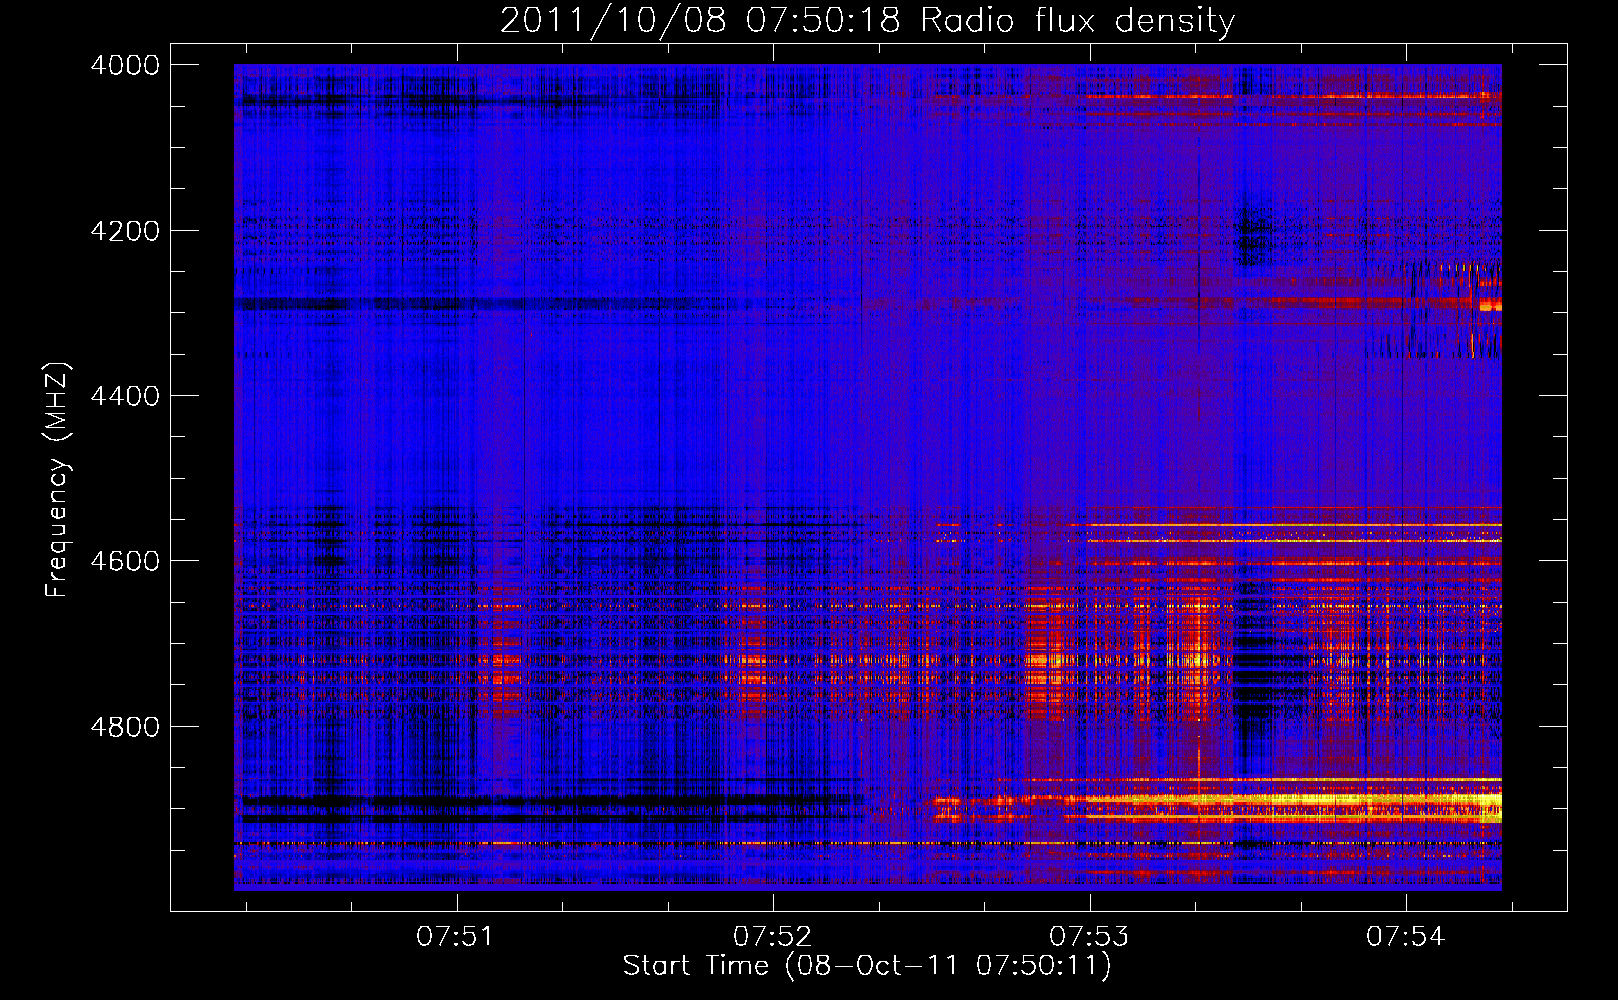Click the plot title '2011/10/08 07:50:18 Radio flux density'
Screen dimensions: 1618x1000
pos(867,21)
